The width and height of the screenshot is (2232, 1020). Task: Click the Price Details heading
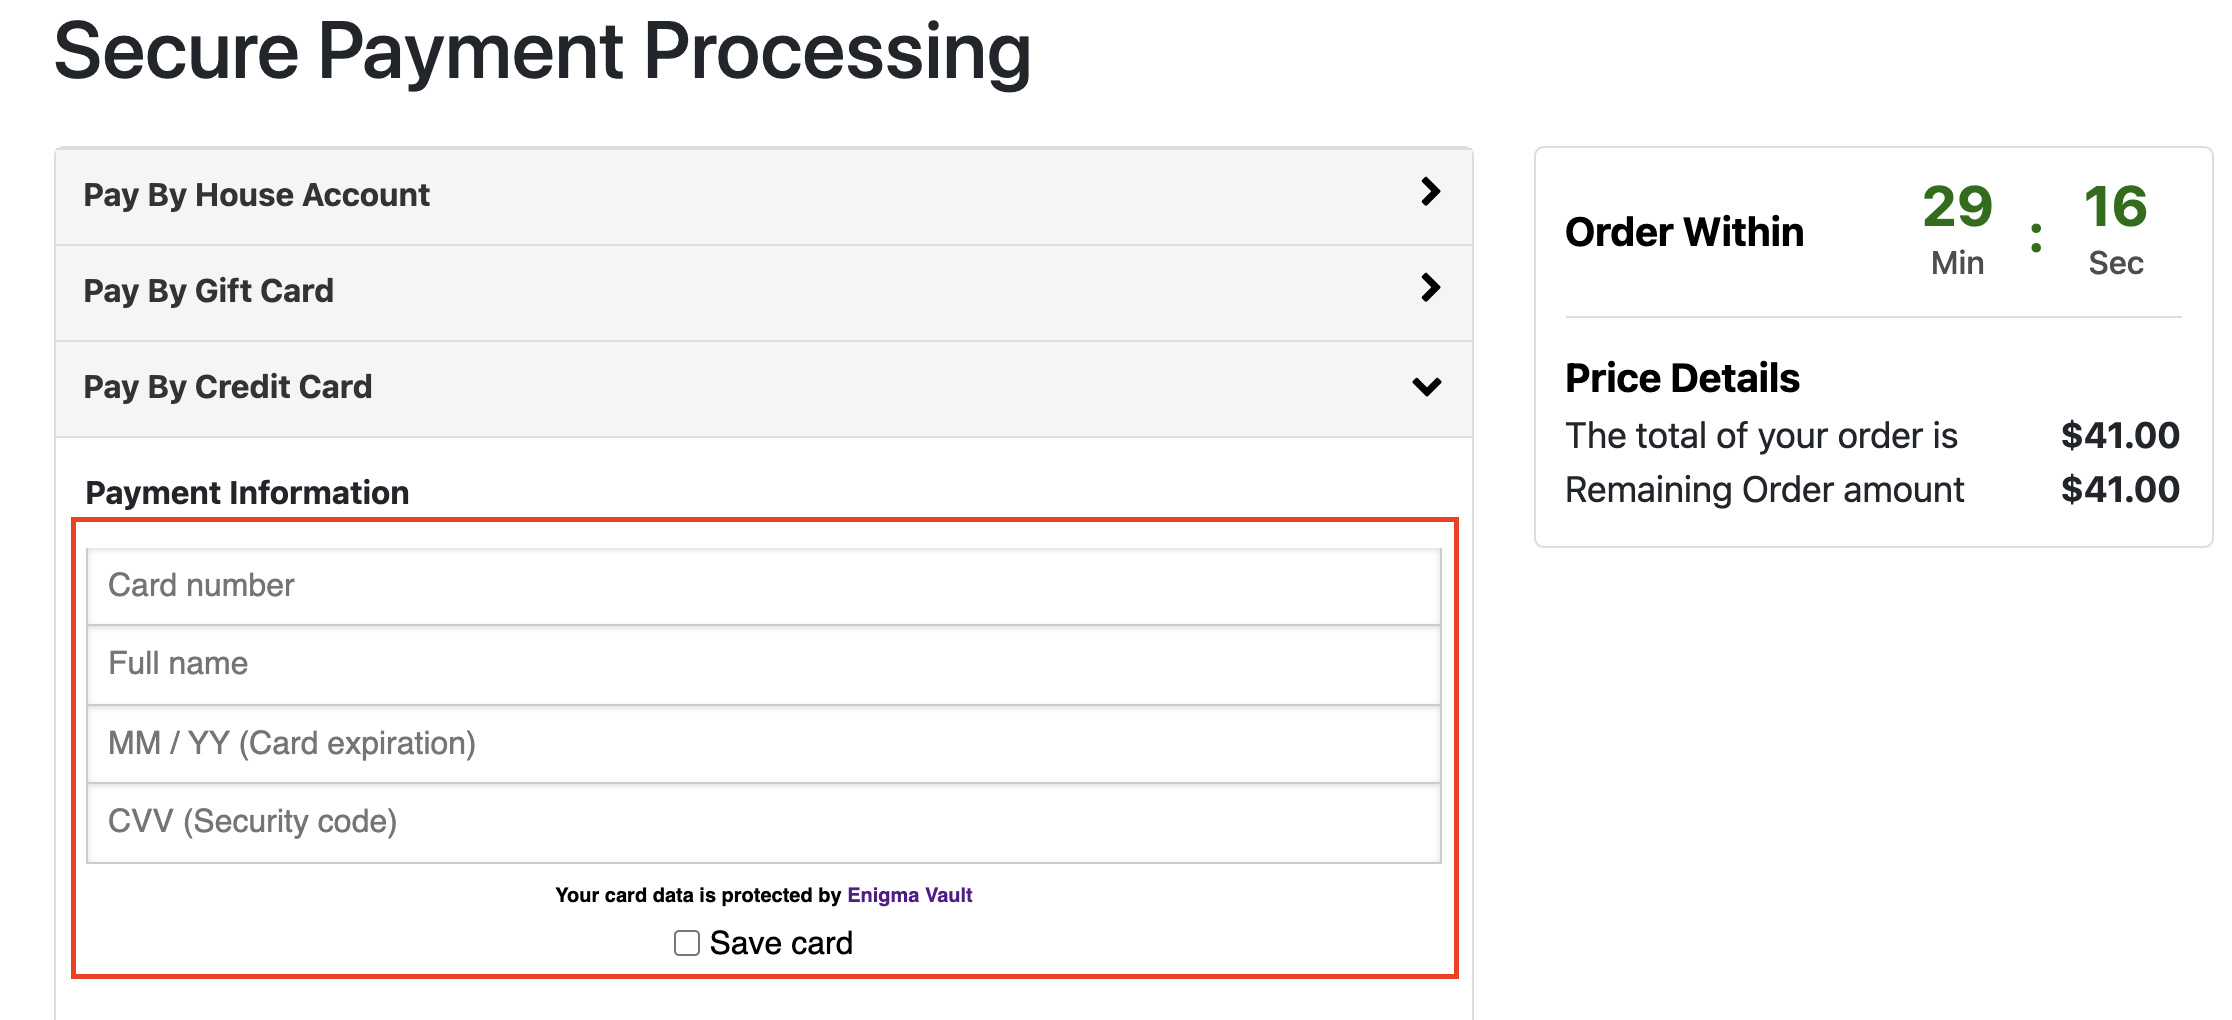point(1682,379)
